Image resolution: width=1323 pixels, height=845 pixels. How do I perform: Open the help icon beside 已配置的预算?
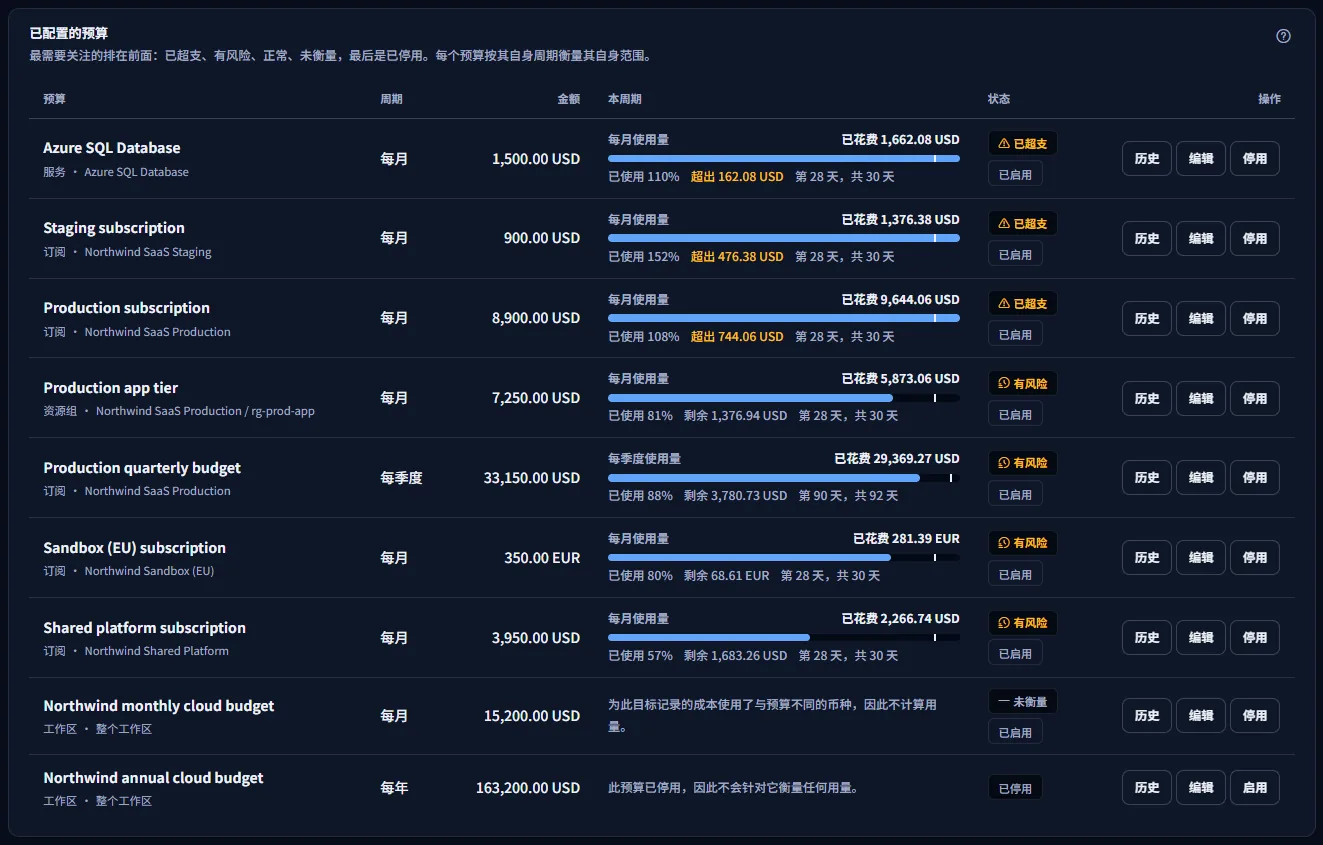coord(1284,36)
